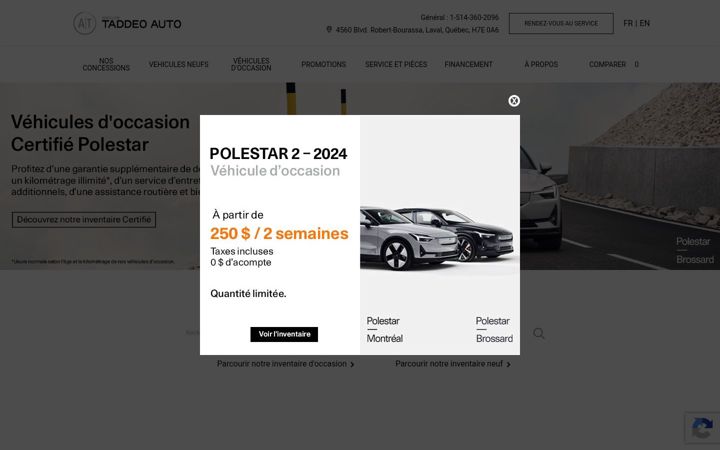Click the Véhicules d'occasion Certifié Polestar banner heading
The width and height of the screenshot is (720, 450).
pyautogui.click(x=100, y=133)
